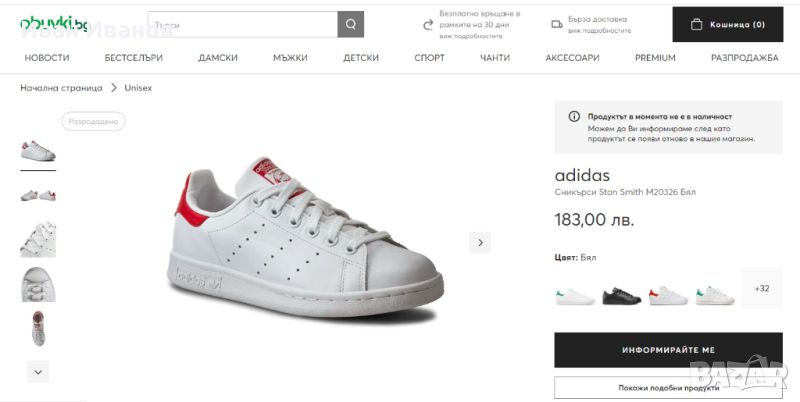The width and height of the screenshot is (800, 402).
Task: Select the second product thumbnail with the shoe pair
Action: 38,194
